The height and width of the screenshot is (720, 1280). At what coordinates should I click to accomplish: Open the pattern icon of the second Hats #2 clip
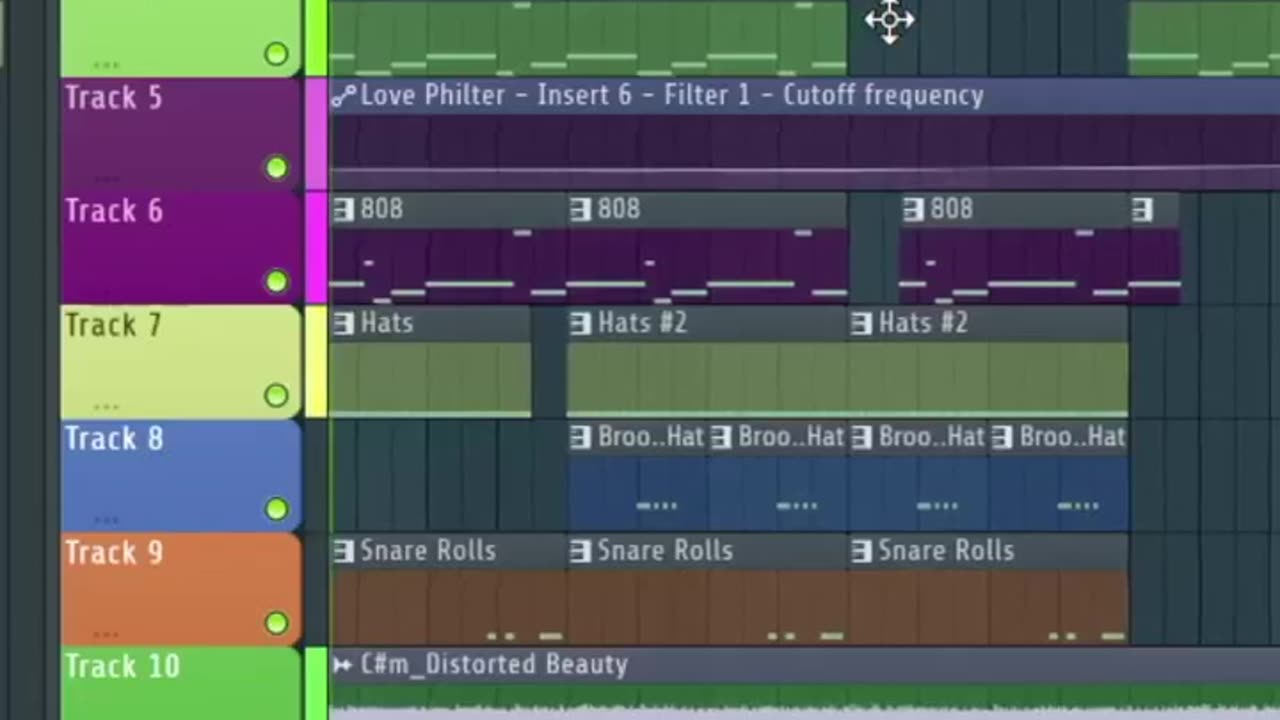pos(862,323)
